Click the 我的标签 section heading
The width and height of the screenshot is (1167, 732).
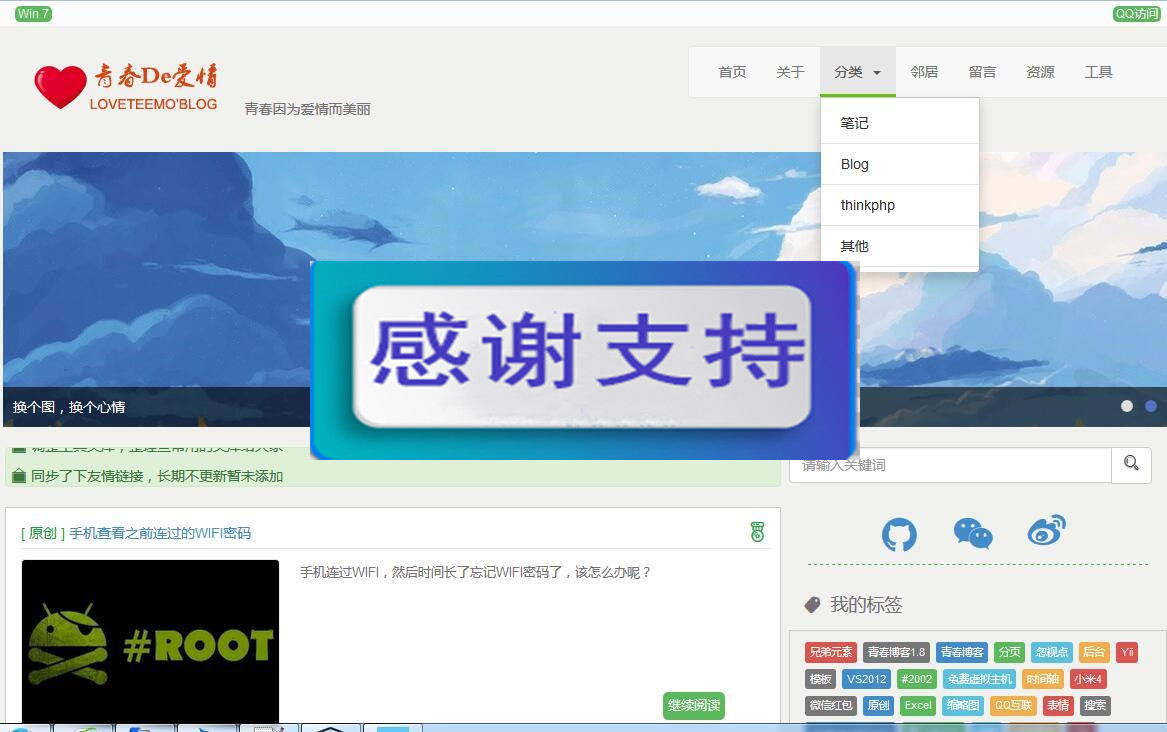pyautogui.click(x=866, y=605)
